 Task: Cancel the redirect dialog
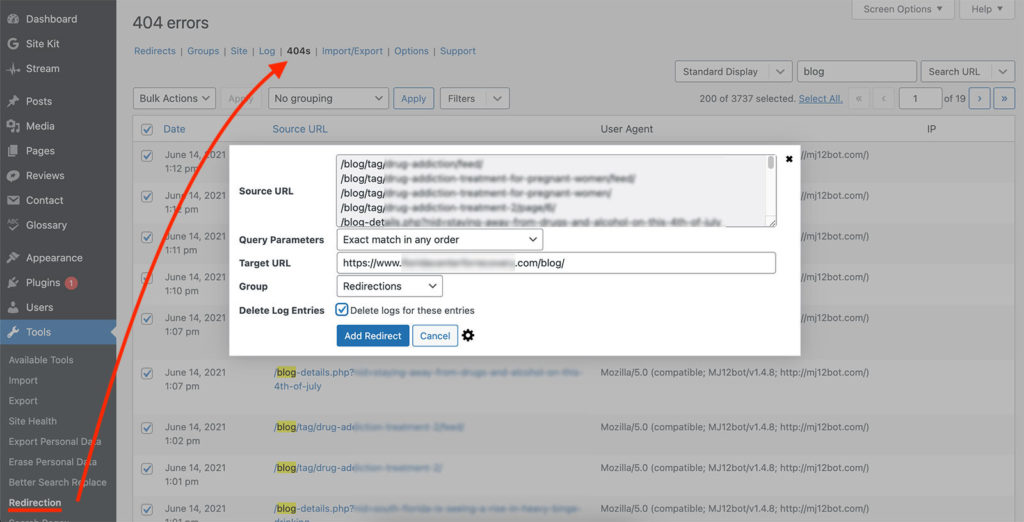click(435, 336)
